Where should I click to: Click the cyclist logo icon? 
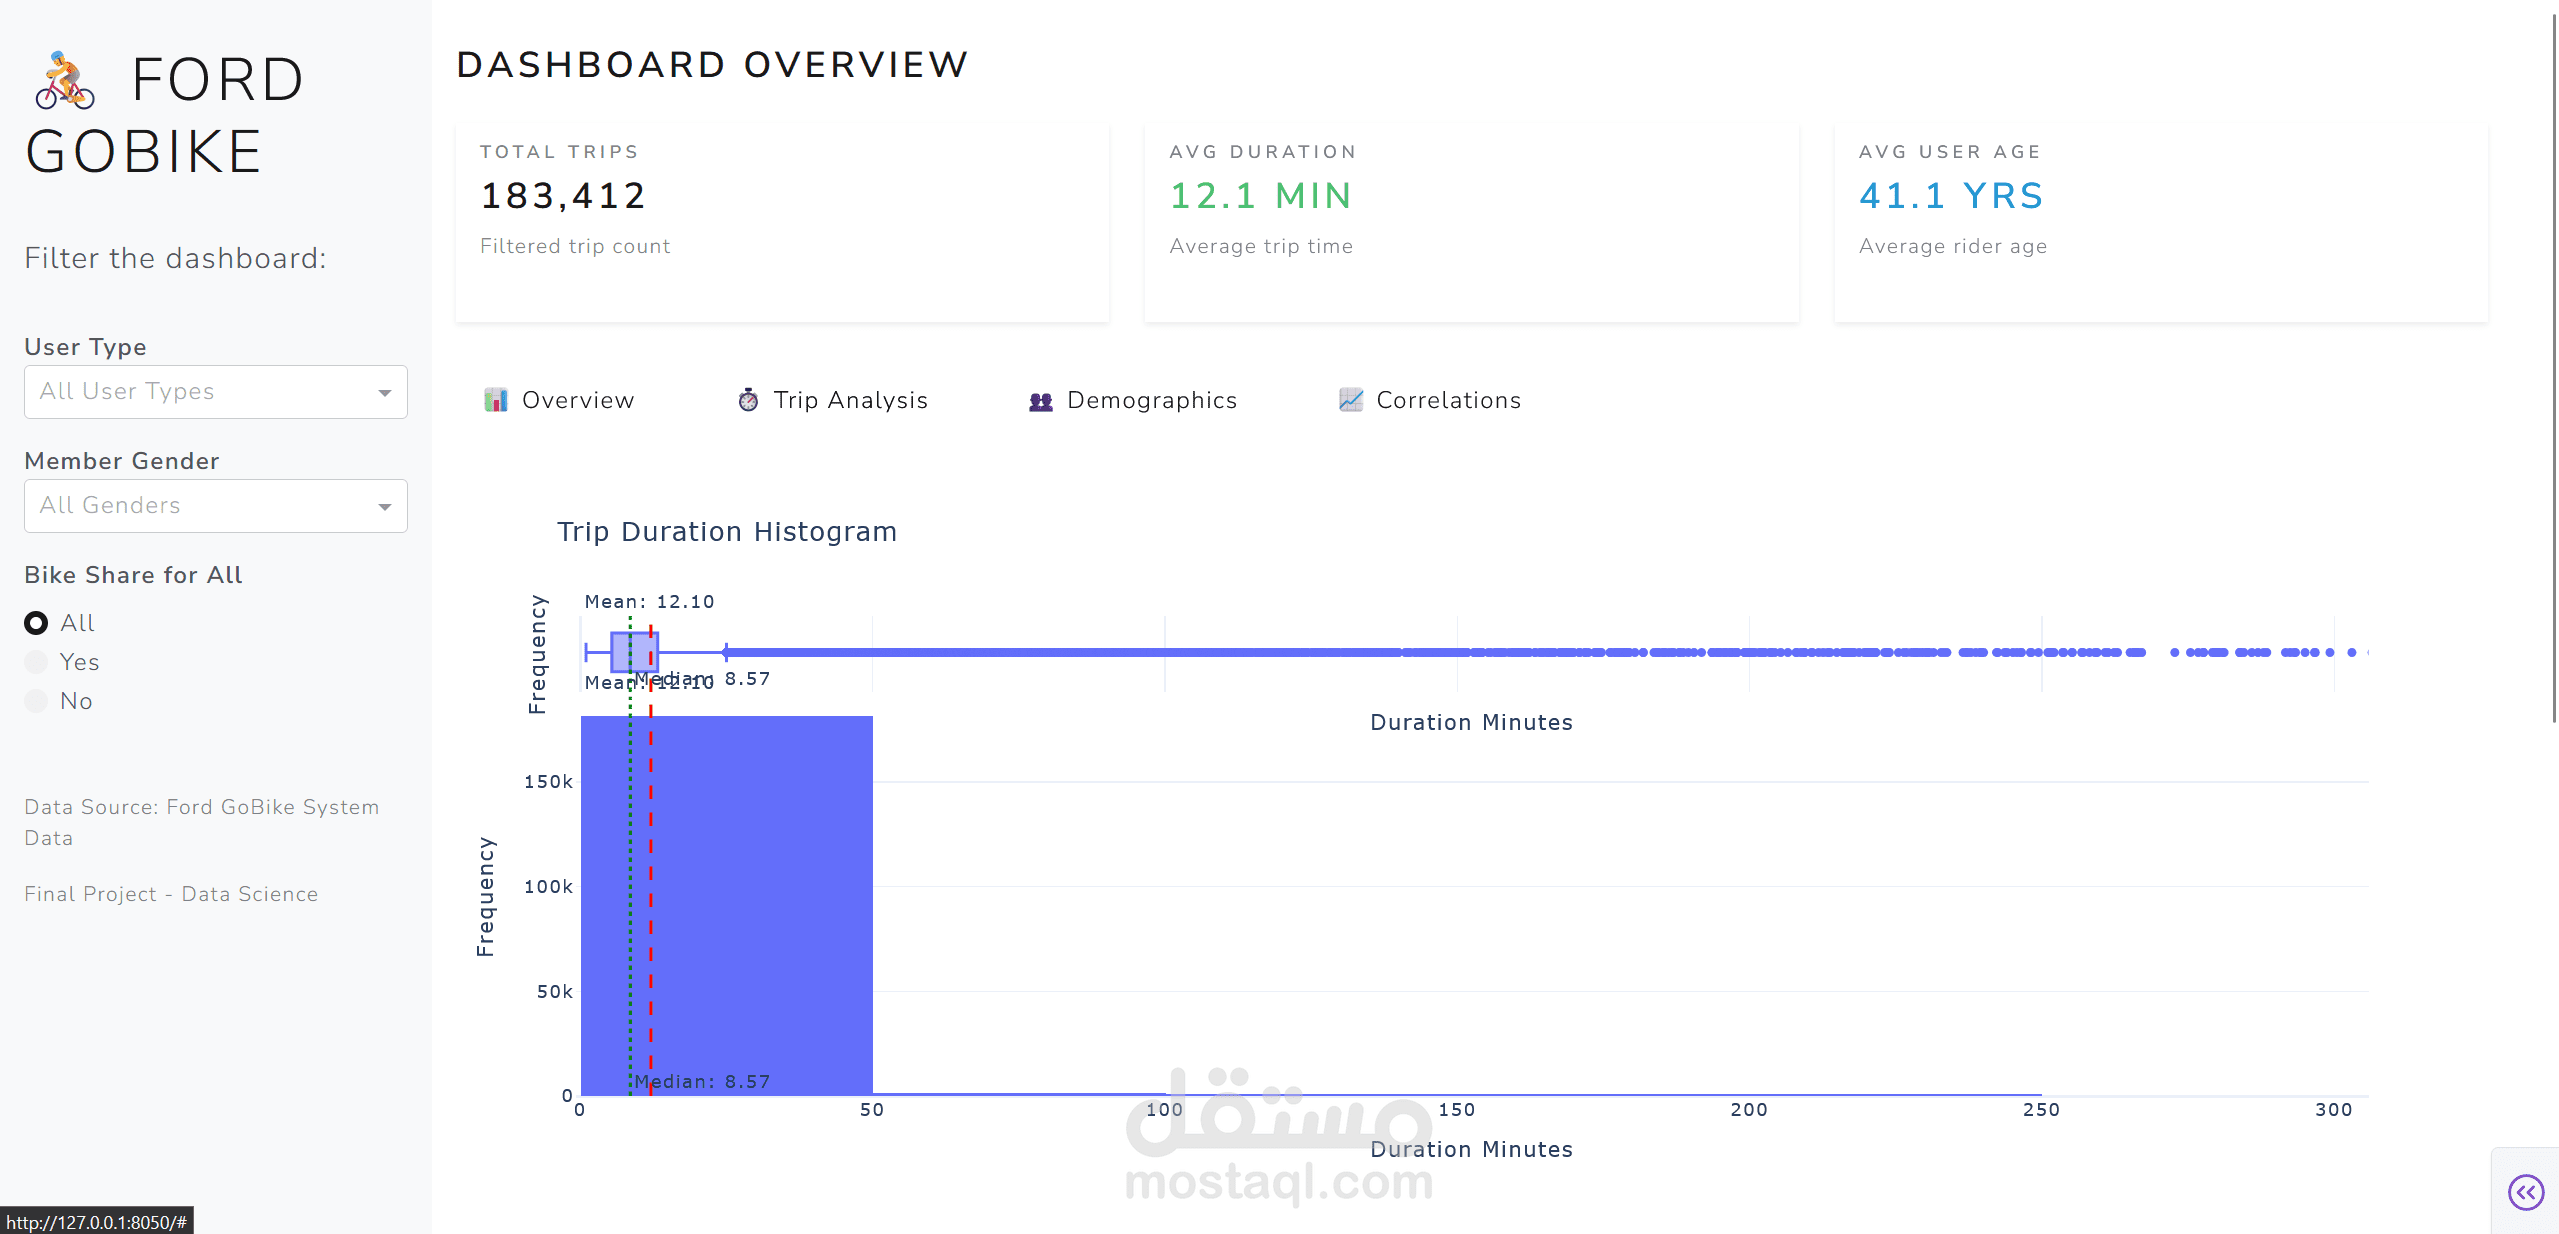pyautogui.click(x=65, y=80)
